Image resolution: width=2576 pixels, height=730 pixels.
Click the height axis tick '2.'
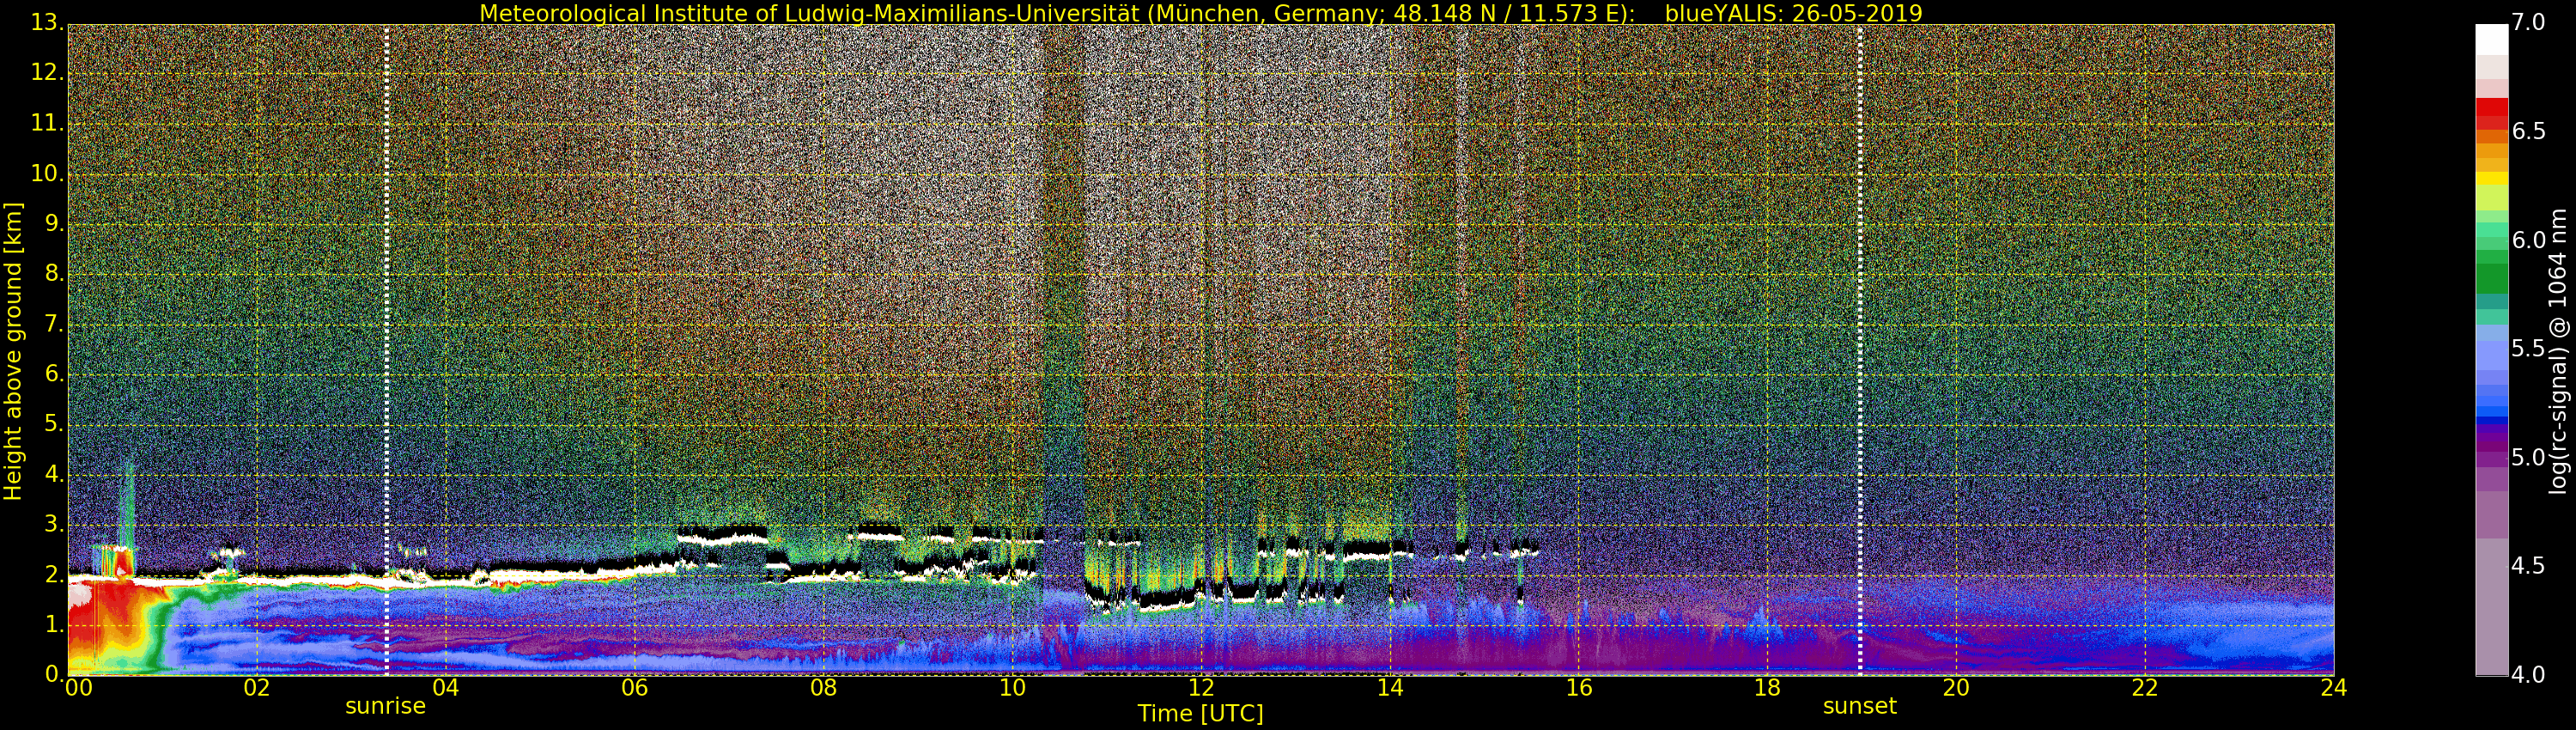click(x=54, y=574)
